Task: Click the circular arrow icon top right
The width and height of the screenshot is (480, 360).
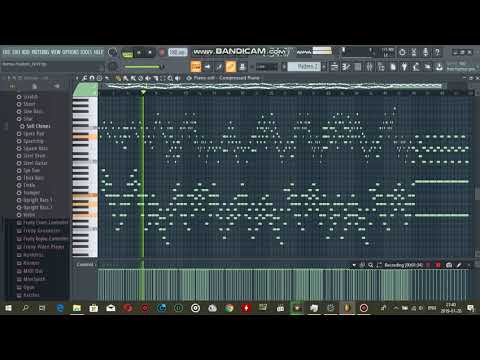Action: coord(402,52)
